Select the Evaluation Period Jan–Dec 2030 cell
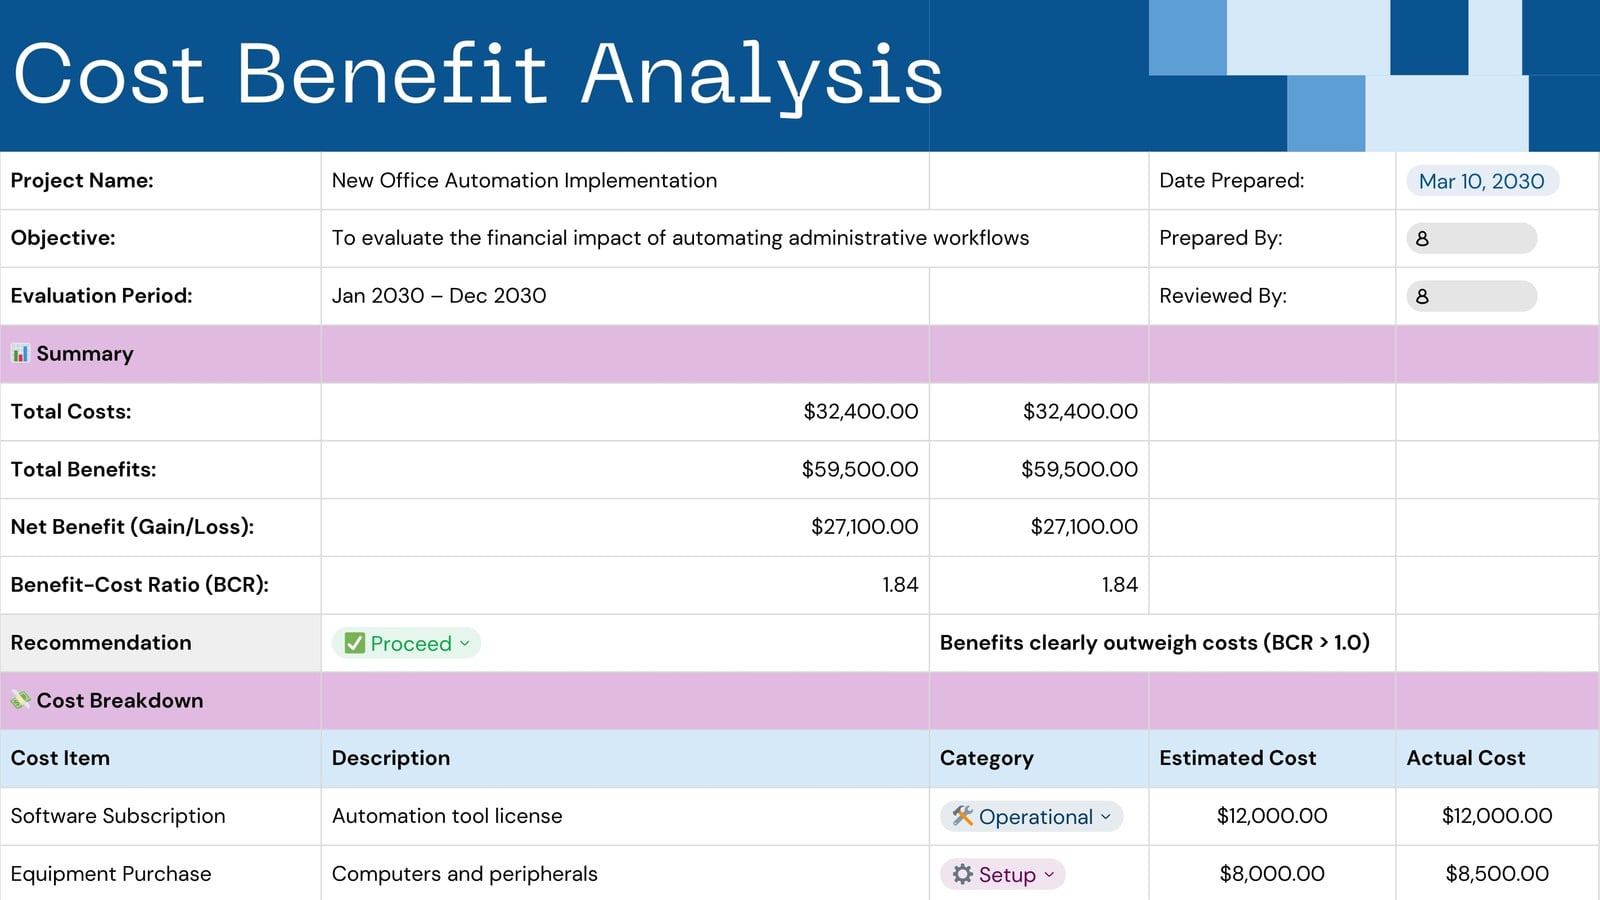Image resolution: width=1600 pixels, height=900 pixels. pos(625,296)
